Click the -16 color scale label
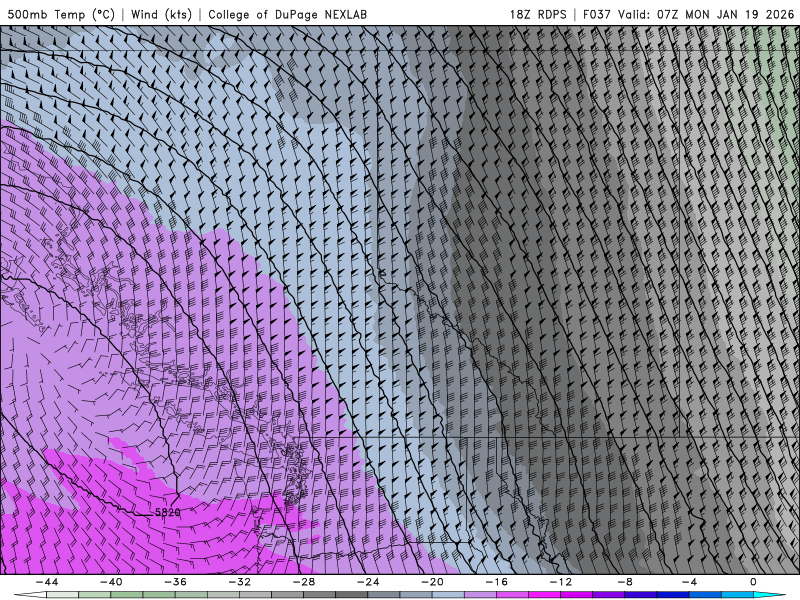Viewport: 800px width, 600px height. [496, 582]
